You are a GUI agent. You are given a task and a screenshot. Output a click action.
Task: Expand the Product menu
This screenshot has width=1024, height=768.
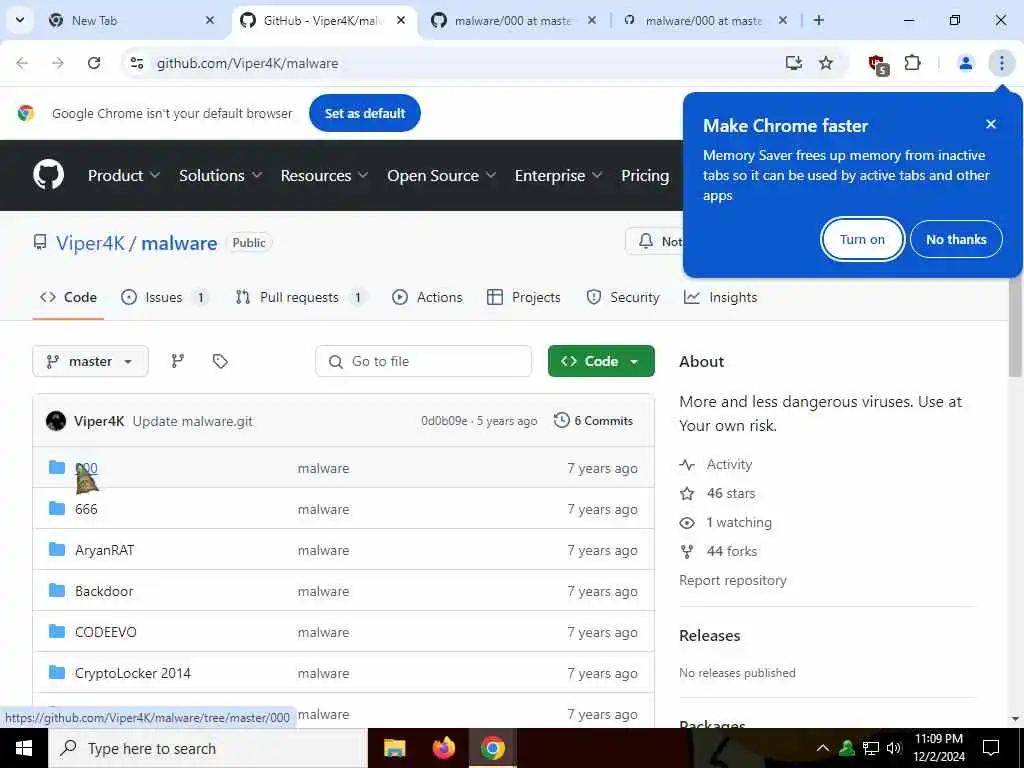click(124, 176)
